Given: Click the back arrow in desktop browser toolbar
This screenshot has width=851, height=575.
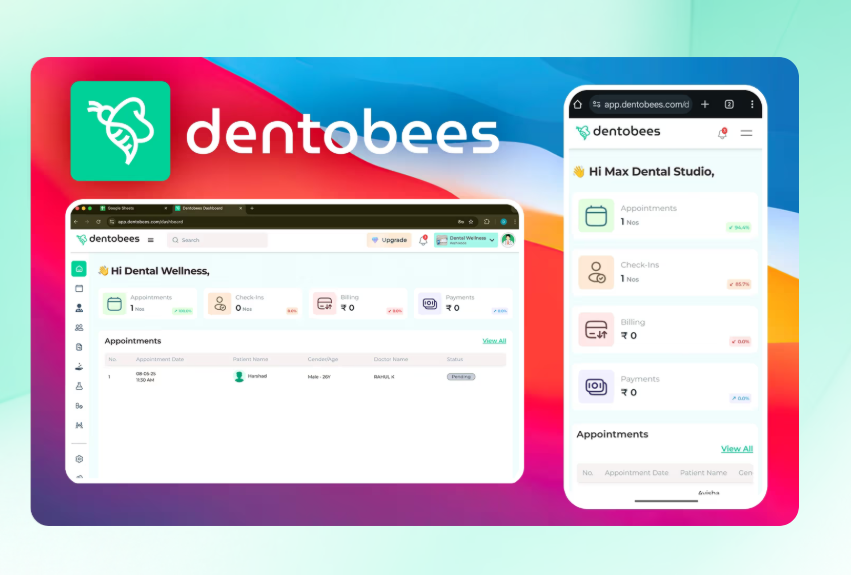Looking at the screenshot, I should pos(76,222).
